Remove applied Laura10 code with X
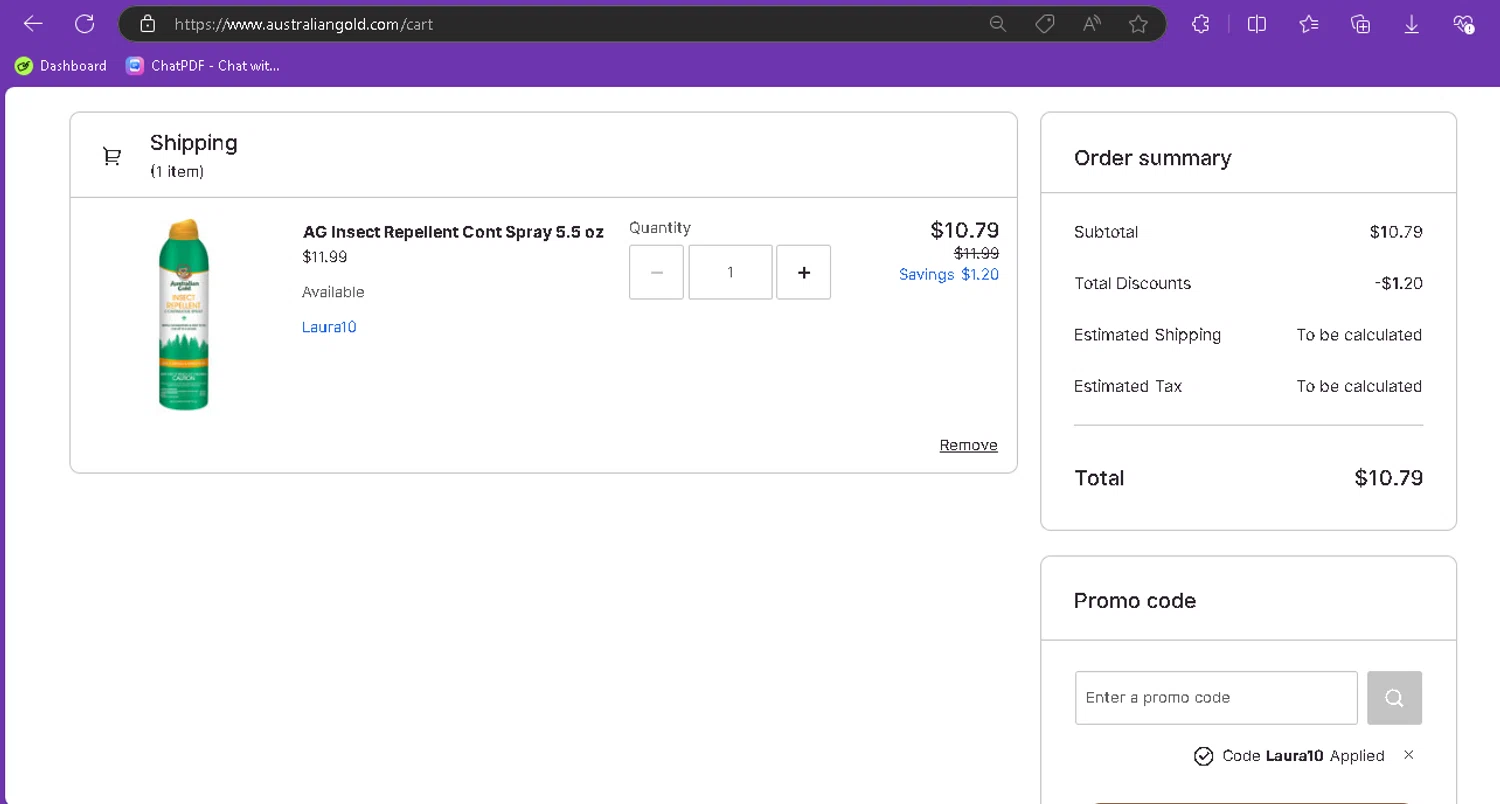1500x804 pixels. point(1408,755)
